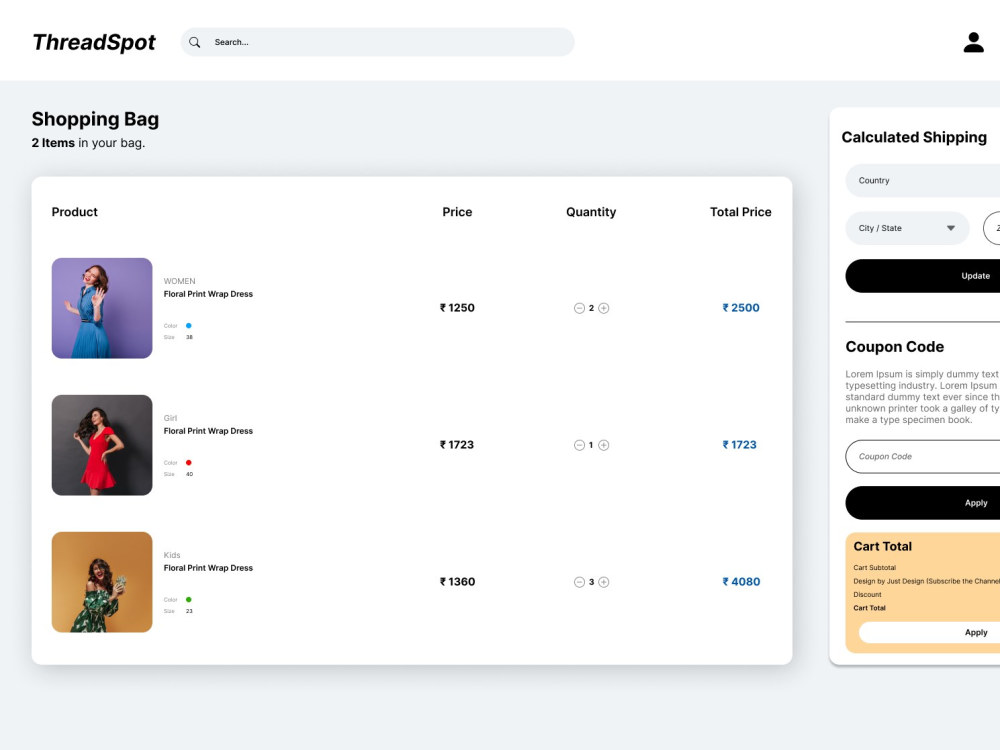Select the red color dot
The height and width of the screenshot is (750, 1000).
click(189, 463)
